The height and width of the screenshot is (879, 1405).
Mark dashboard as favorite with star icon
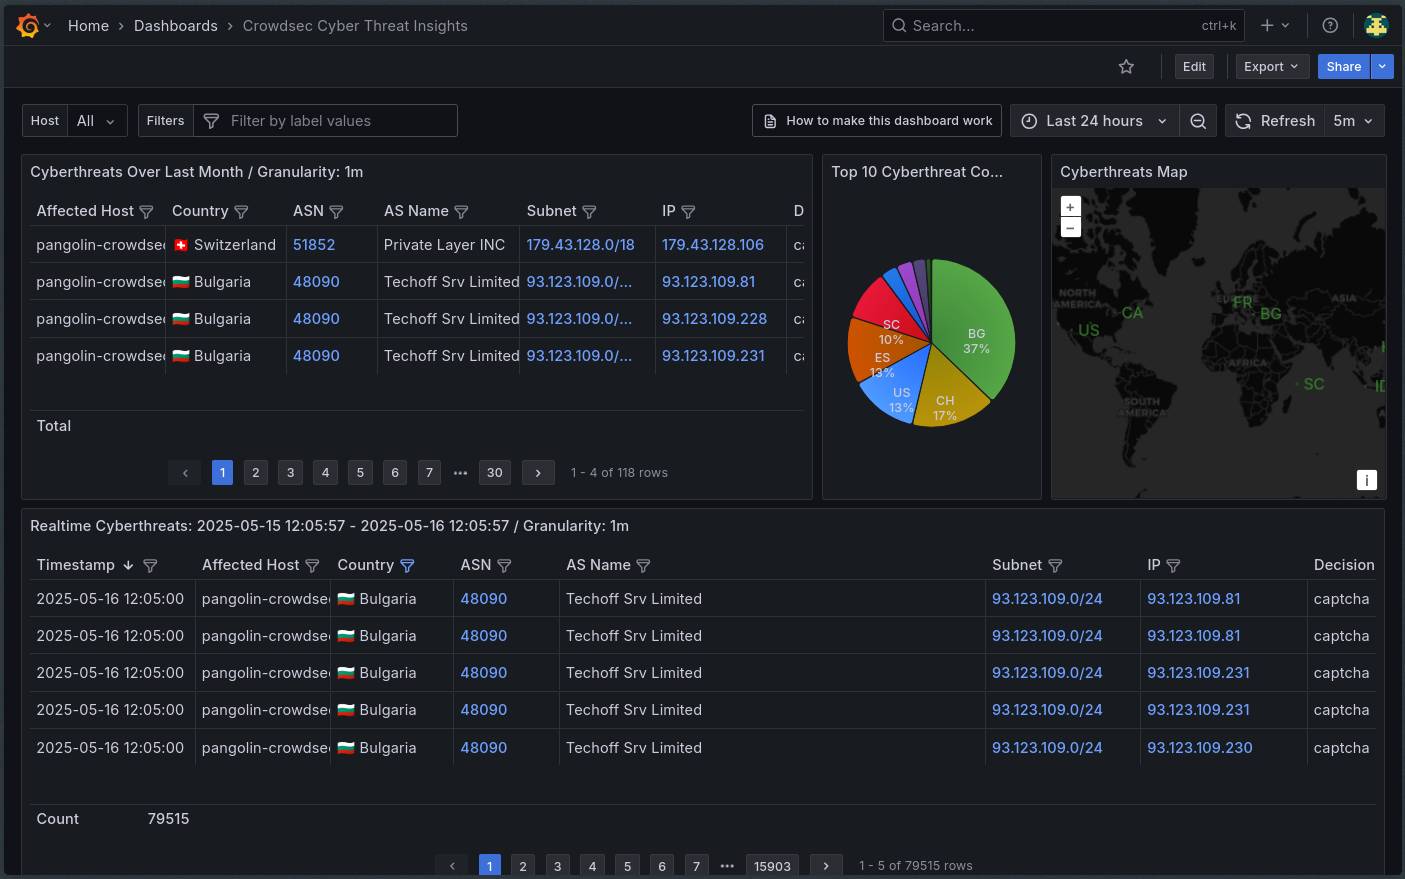[x=1126, y=67]
